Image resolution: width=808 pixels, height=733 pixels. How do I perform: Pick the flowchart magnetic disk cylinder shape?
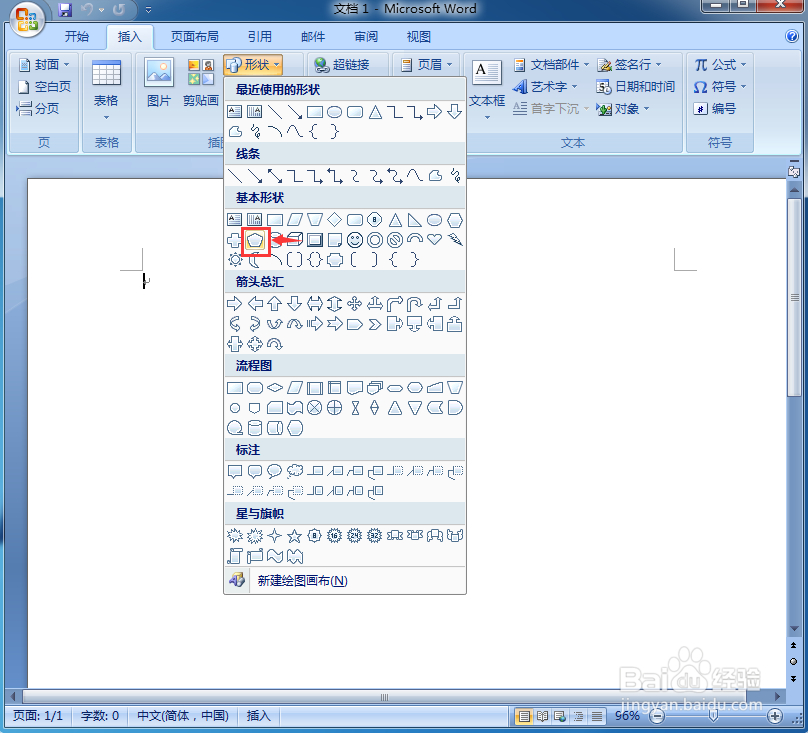coord(255,428)
